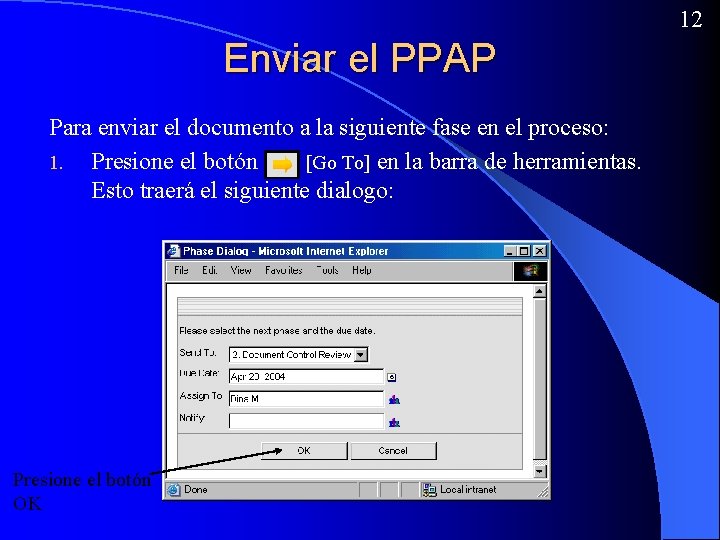This screenshot has height=540, width=720.
Task: Open the address book icon beside Assign To
Action: [x=394, y=399]
